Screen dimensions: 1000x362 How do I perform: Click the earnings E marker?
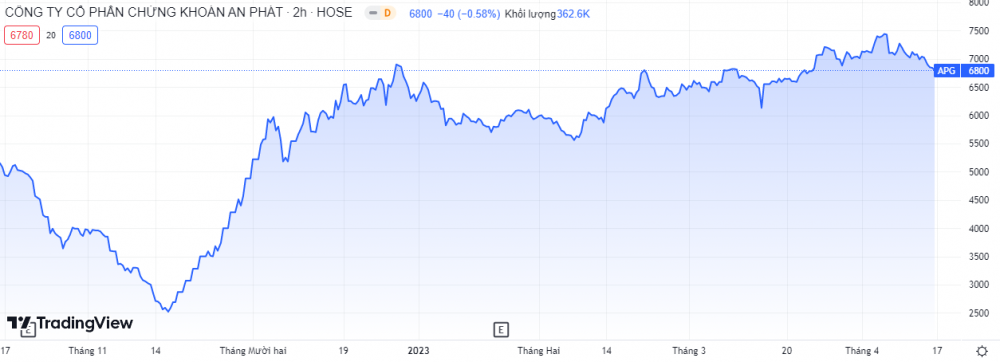coord(501,329)
